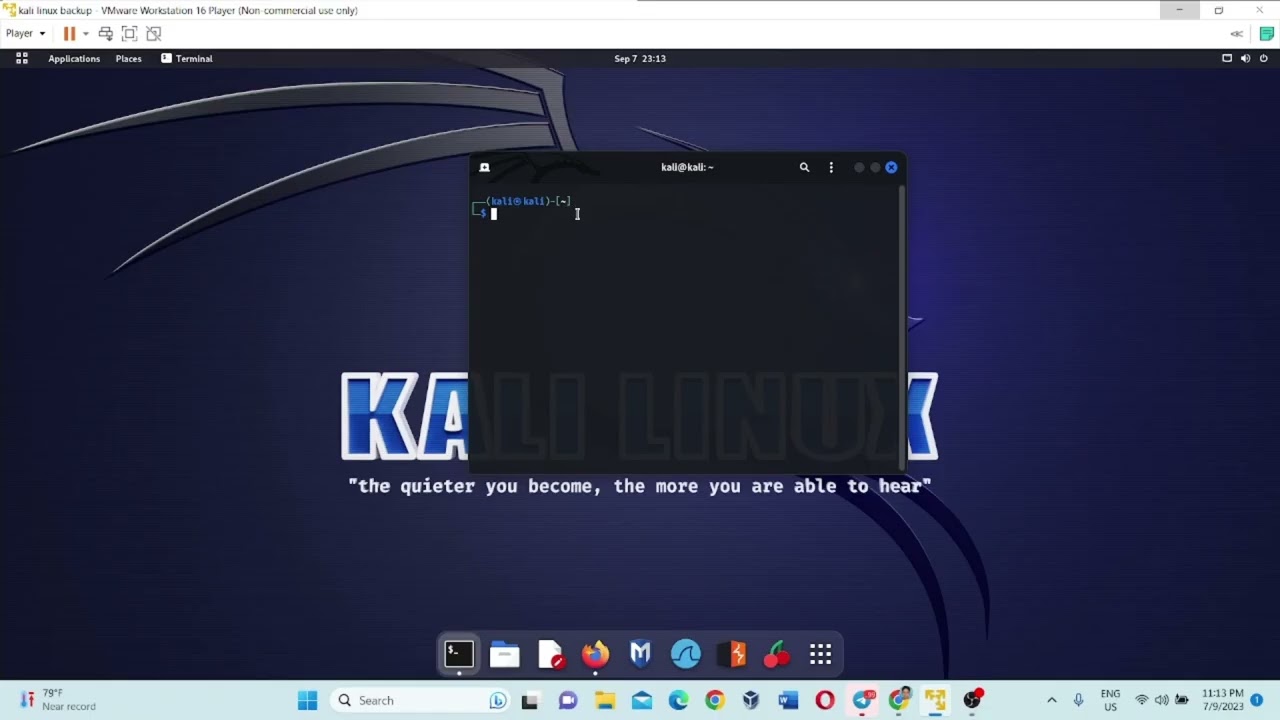The image size is (1280, 720).
Task: Click the microphone tray icon
Action: click(x=1078, y=700)
